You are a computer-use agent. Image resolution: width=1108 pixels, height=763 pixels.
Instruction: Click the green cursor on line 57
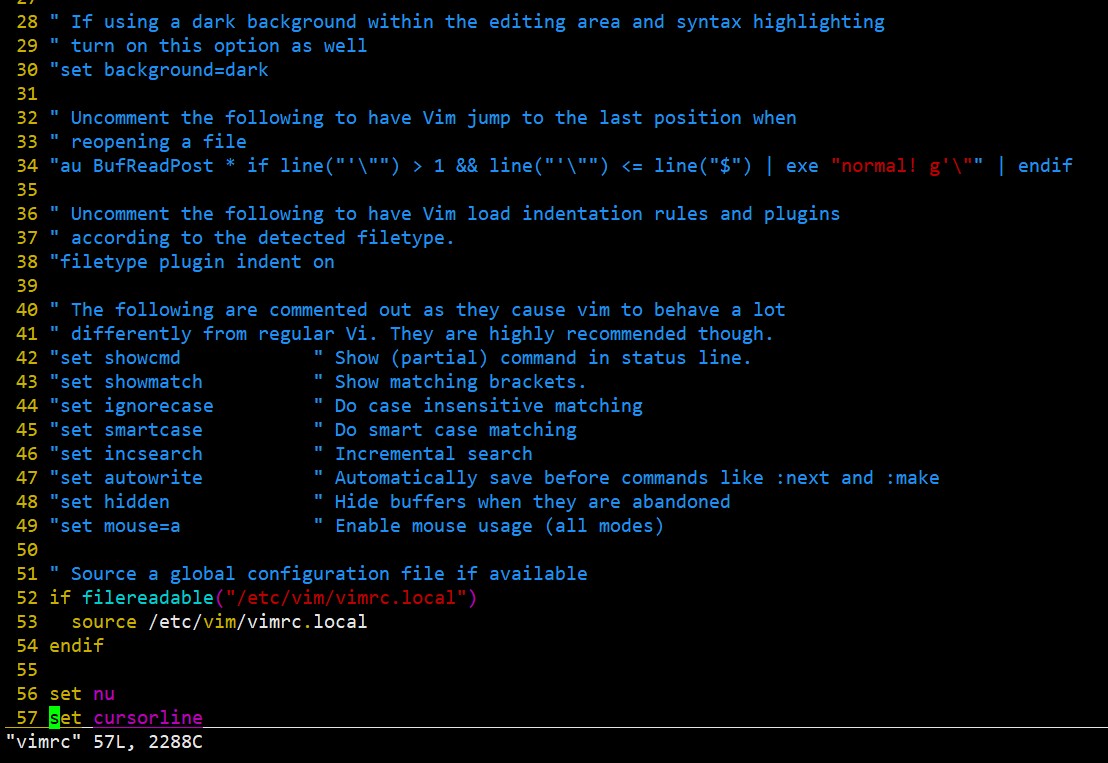54,718
